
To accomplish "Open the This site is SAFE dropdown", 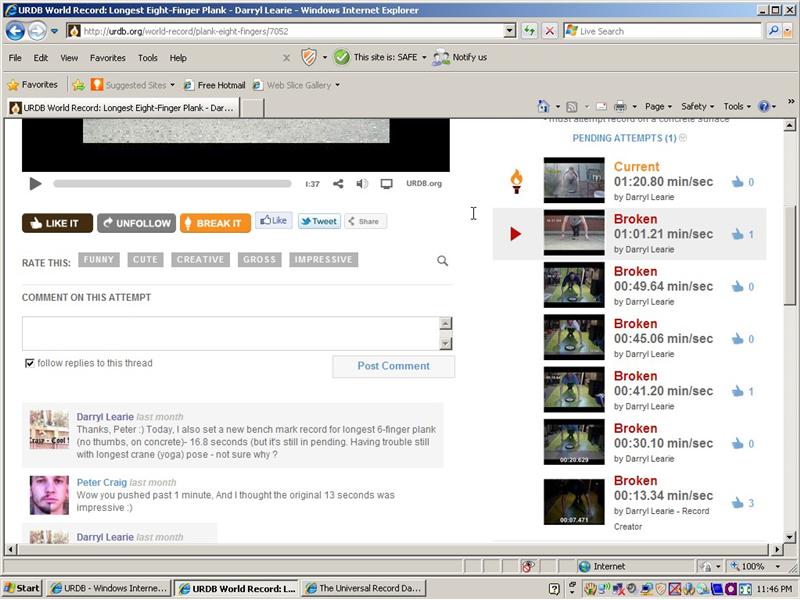I will 424,57.
